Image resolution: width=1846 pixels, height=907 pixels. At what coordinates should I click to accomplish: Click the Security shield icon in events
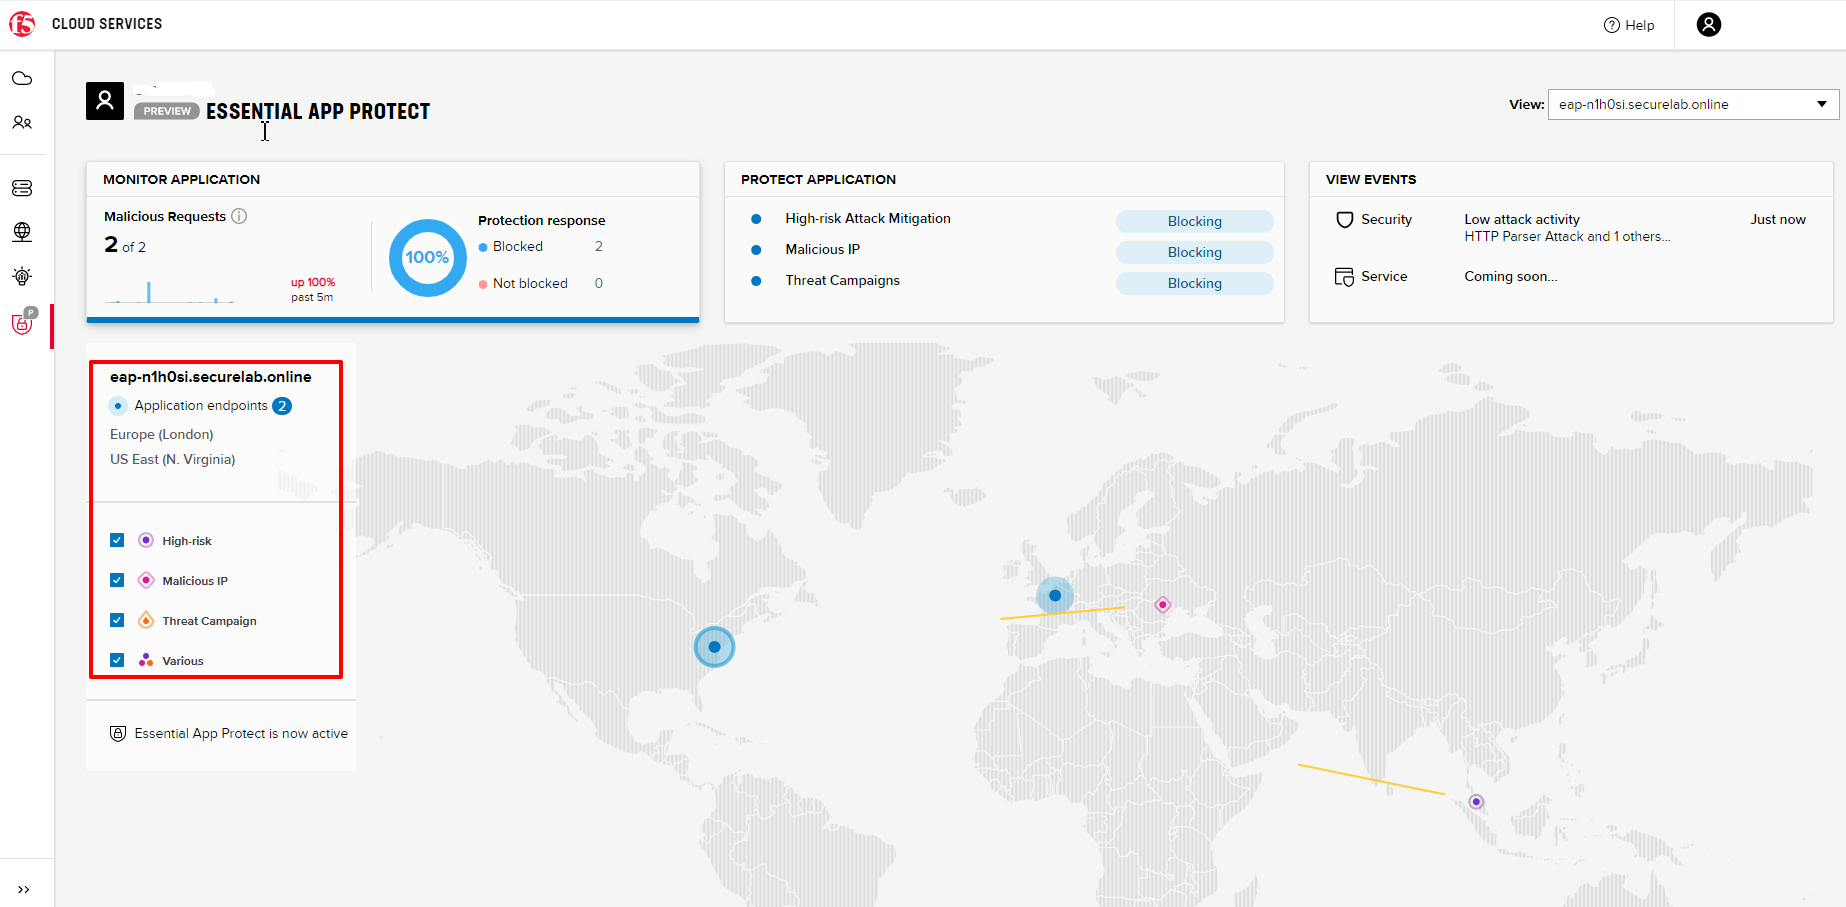click(1345, 220)
